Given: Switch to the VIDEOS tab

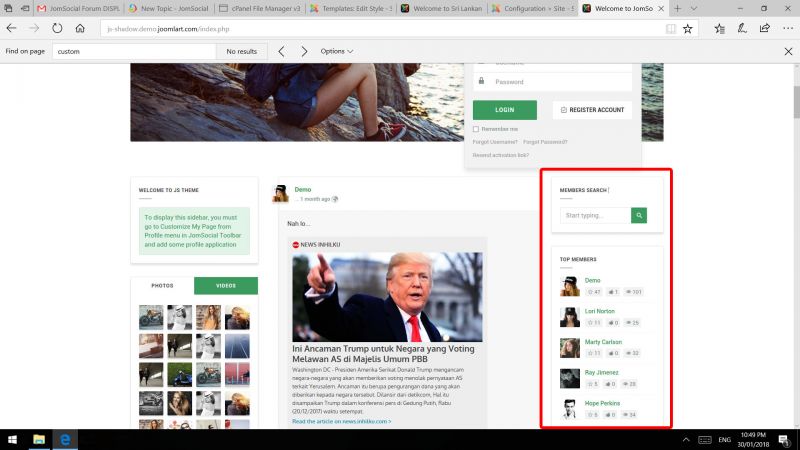Looking at the screenshot, I should [x=226, y=286].
